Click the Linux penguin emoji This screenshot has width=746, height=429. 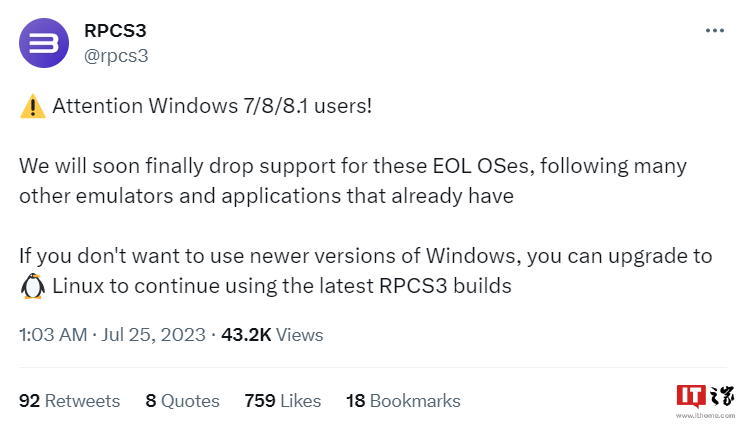pyautogui.click(x=32, y=287)
